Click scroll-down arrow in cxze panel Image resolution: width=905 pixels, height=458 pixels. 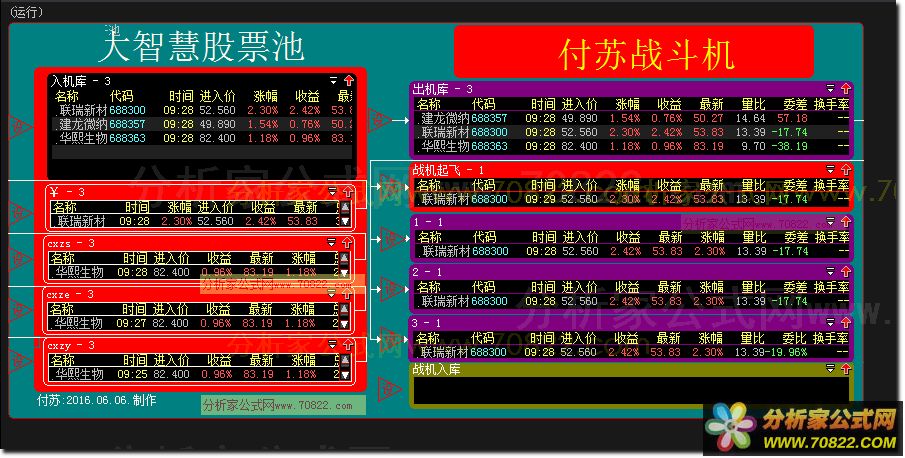(x=345, y=324)
